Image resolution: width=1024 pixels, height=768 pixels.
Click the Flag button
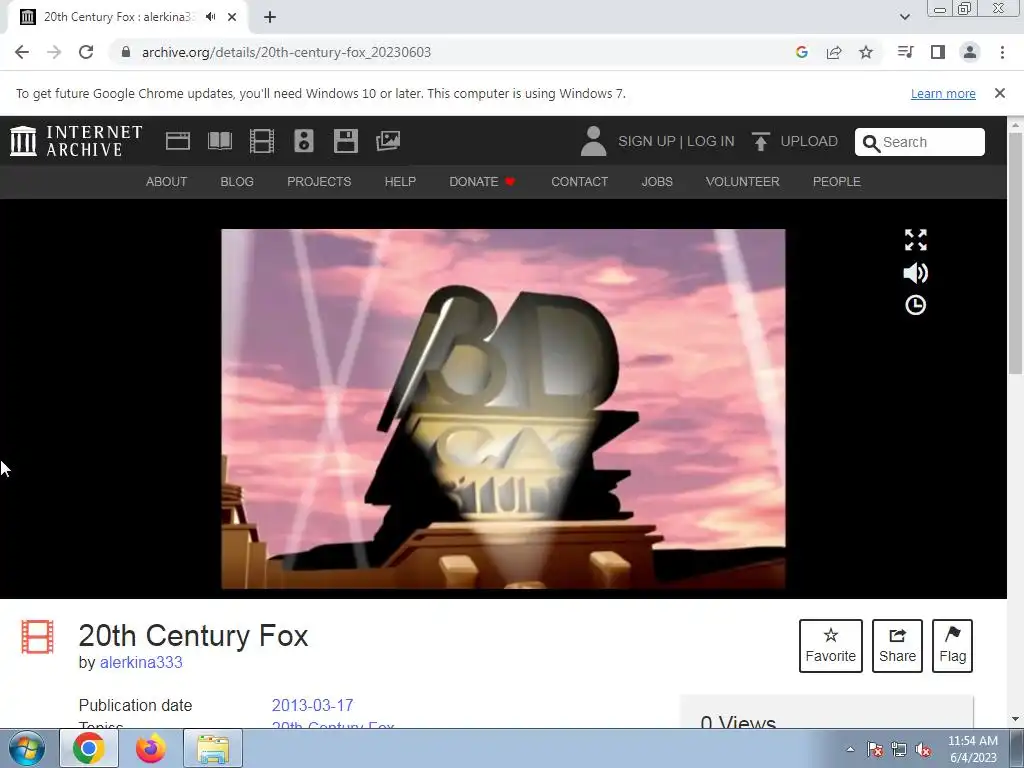coord(952,646)
